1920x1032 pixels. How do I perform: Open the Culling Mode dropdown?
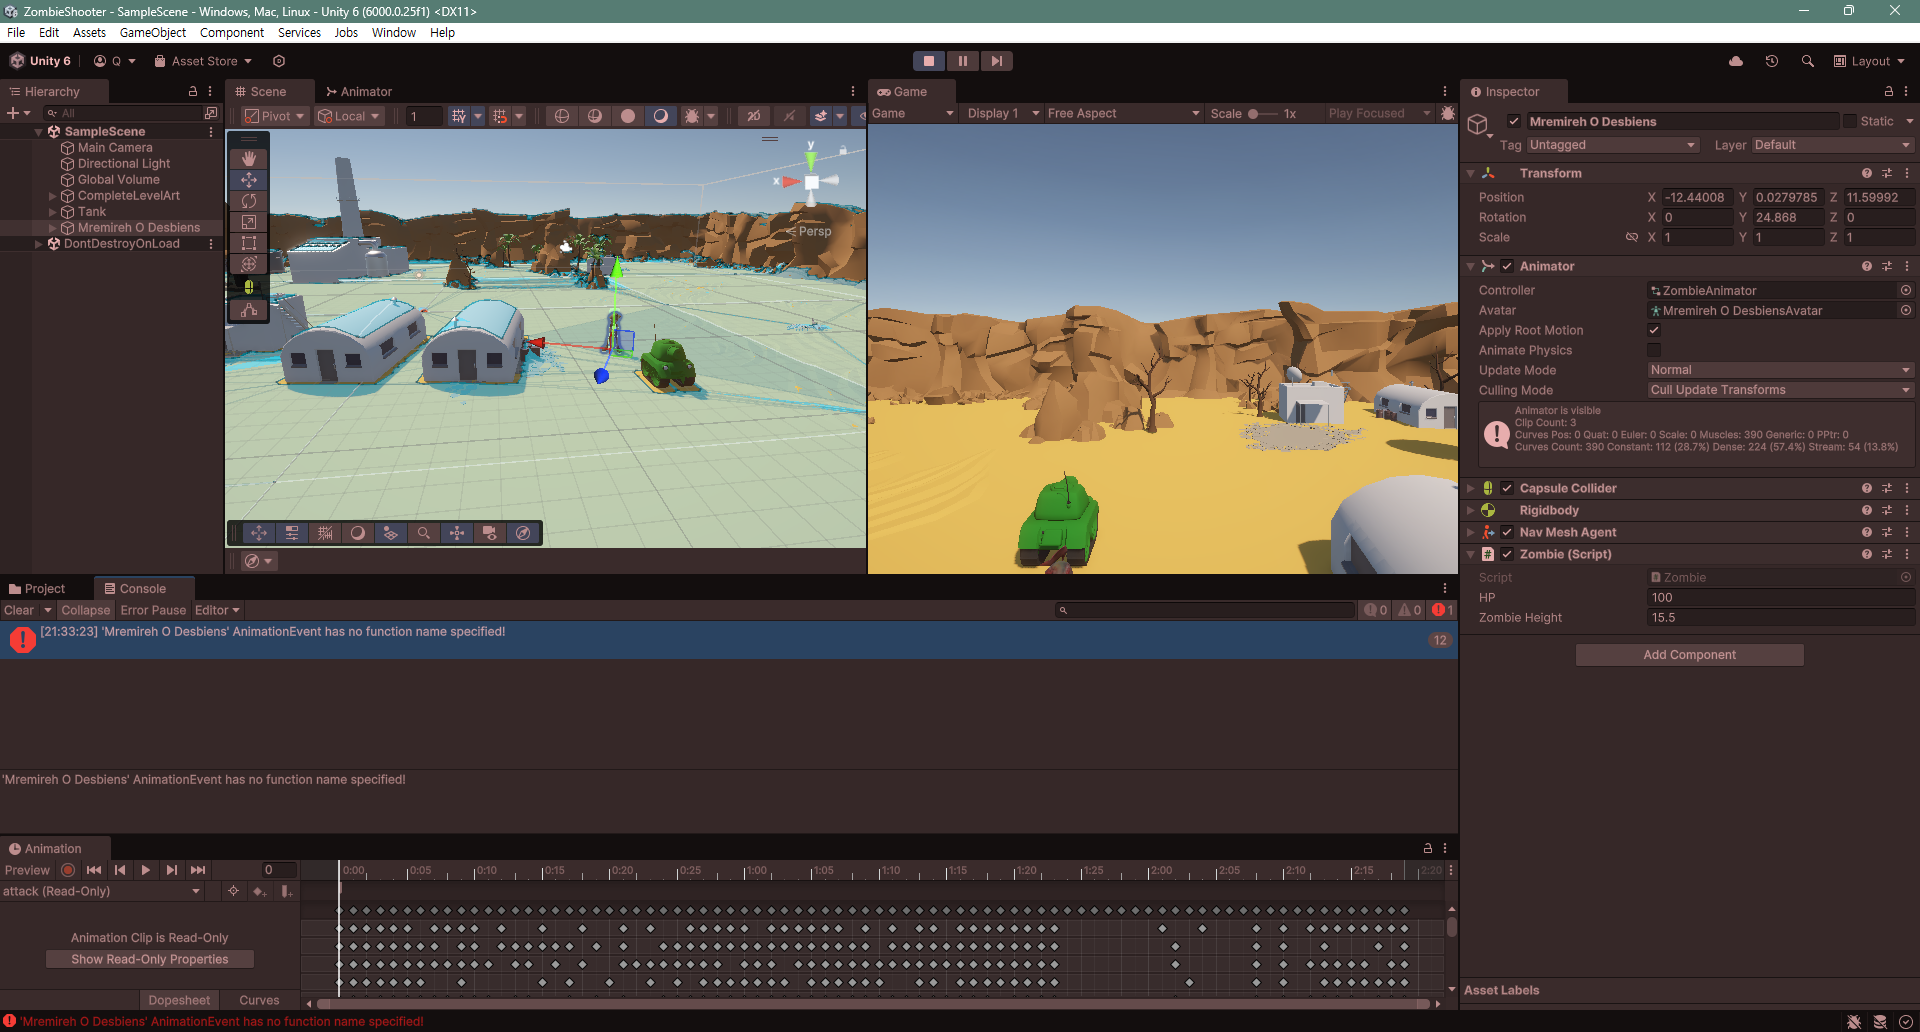(x=1780, y=390)
